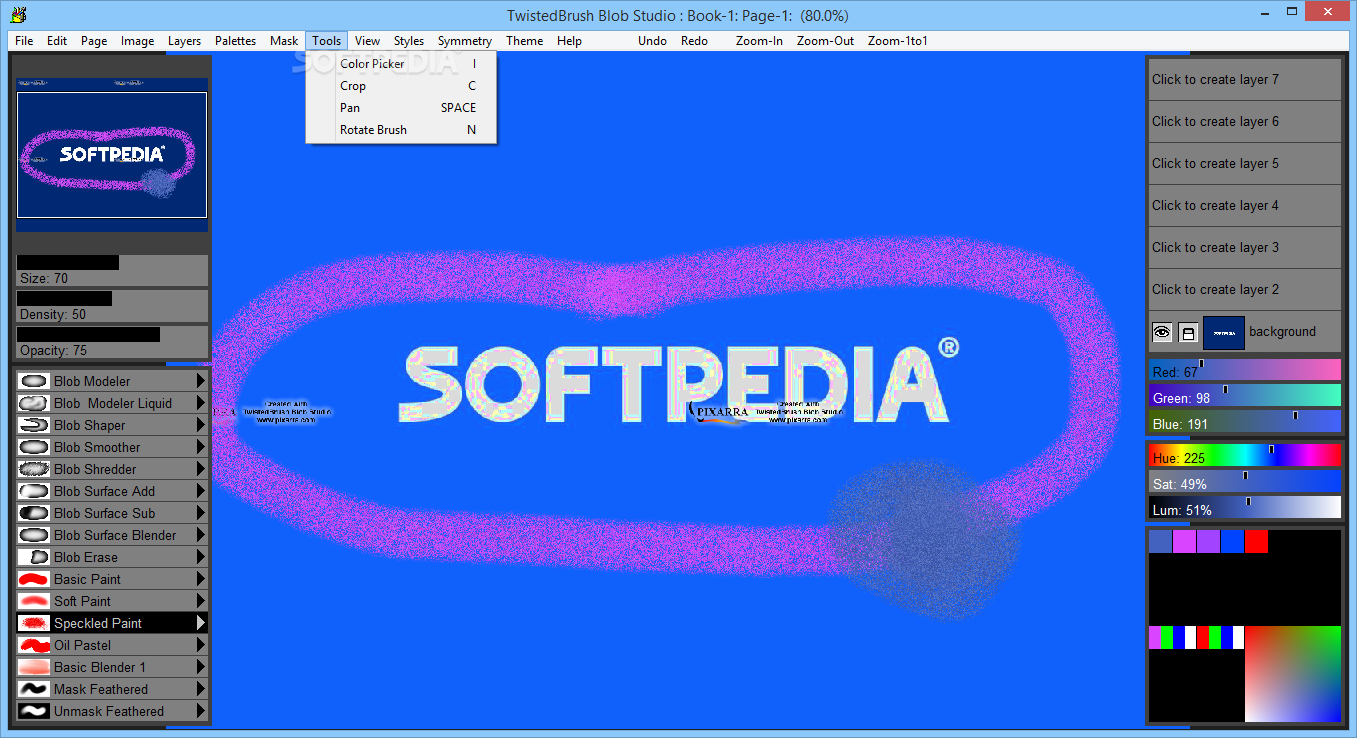Select the Soft Paint brush icon

click(x=34, y=601)
